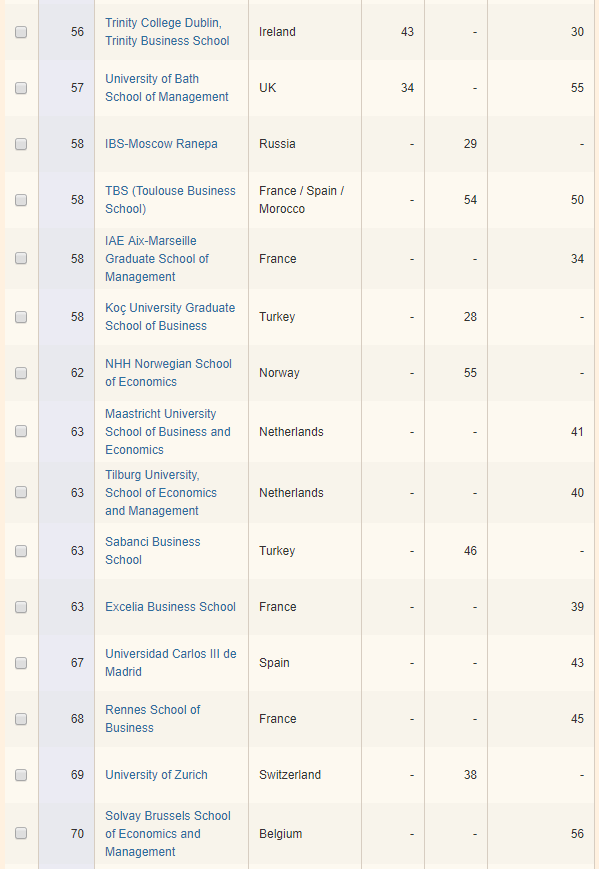Follow the IBS-Moscow Ranepa link

[161, 144]
